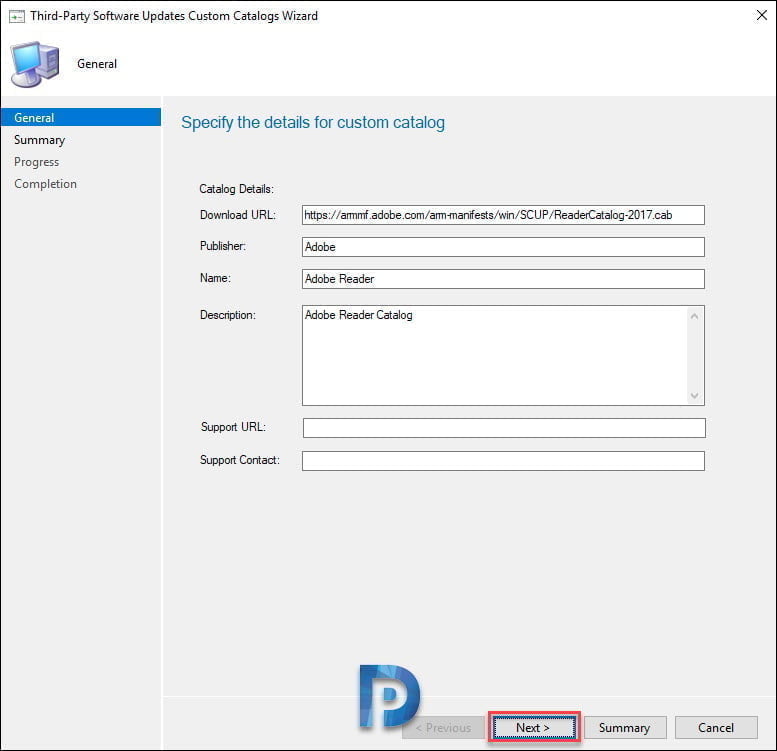Click Description scrollbar down arrow
The image size is (777, 751).
pyautogui.click(x=695, y=395)
